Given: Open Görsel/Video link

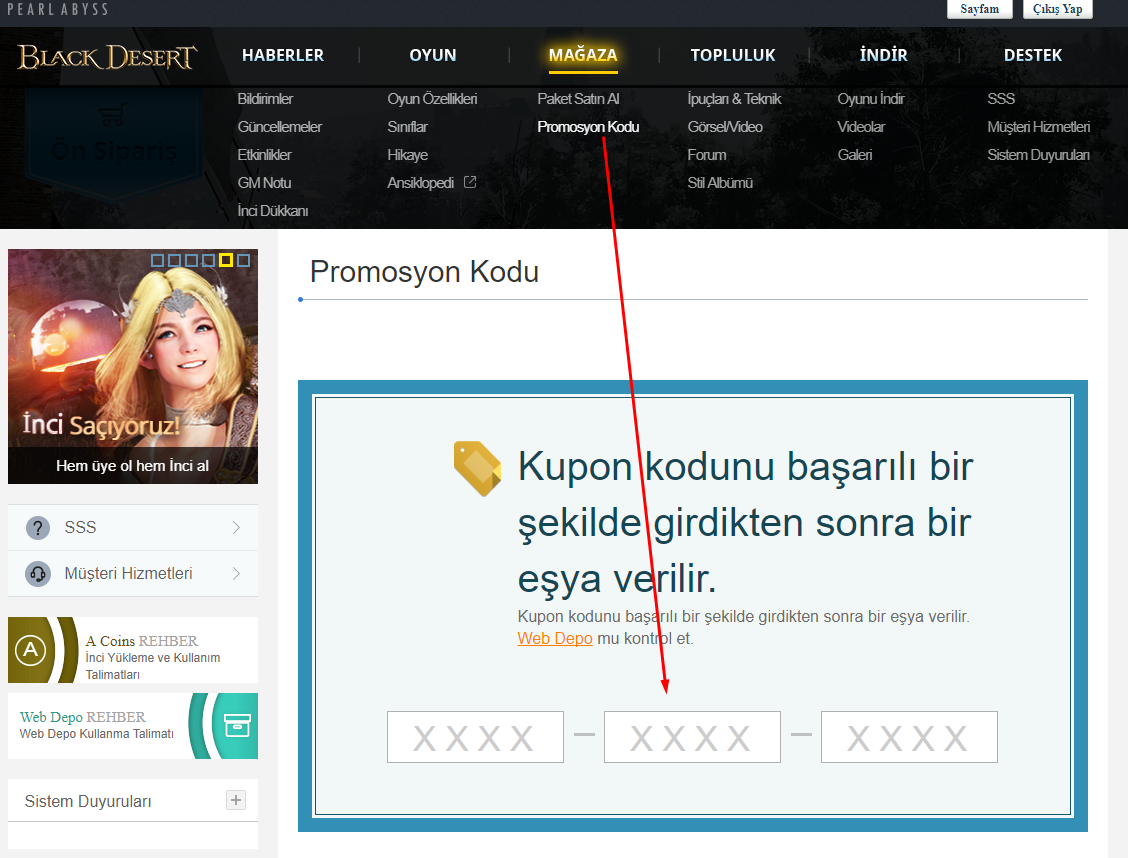Looking at the screenshot, I should pos(724,127).
